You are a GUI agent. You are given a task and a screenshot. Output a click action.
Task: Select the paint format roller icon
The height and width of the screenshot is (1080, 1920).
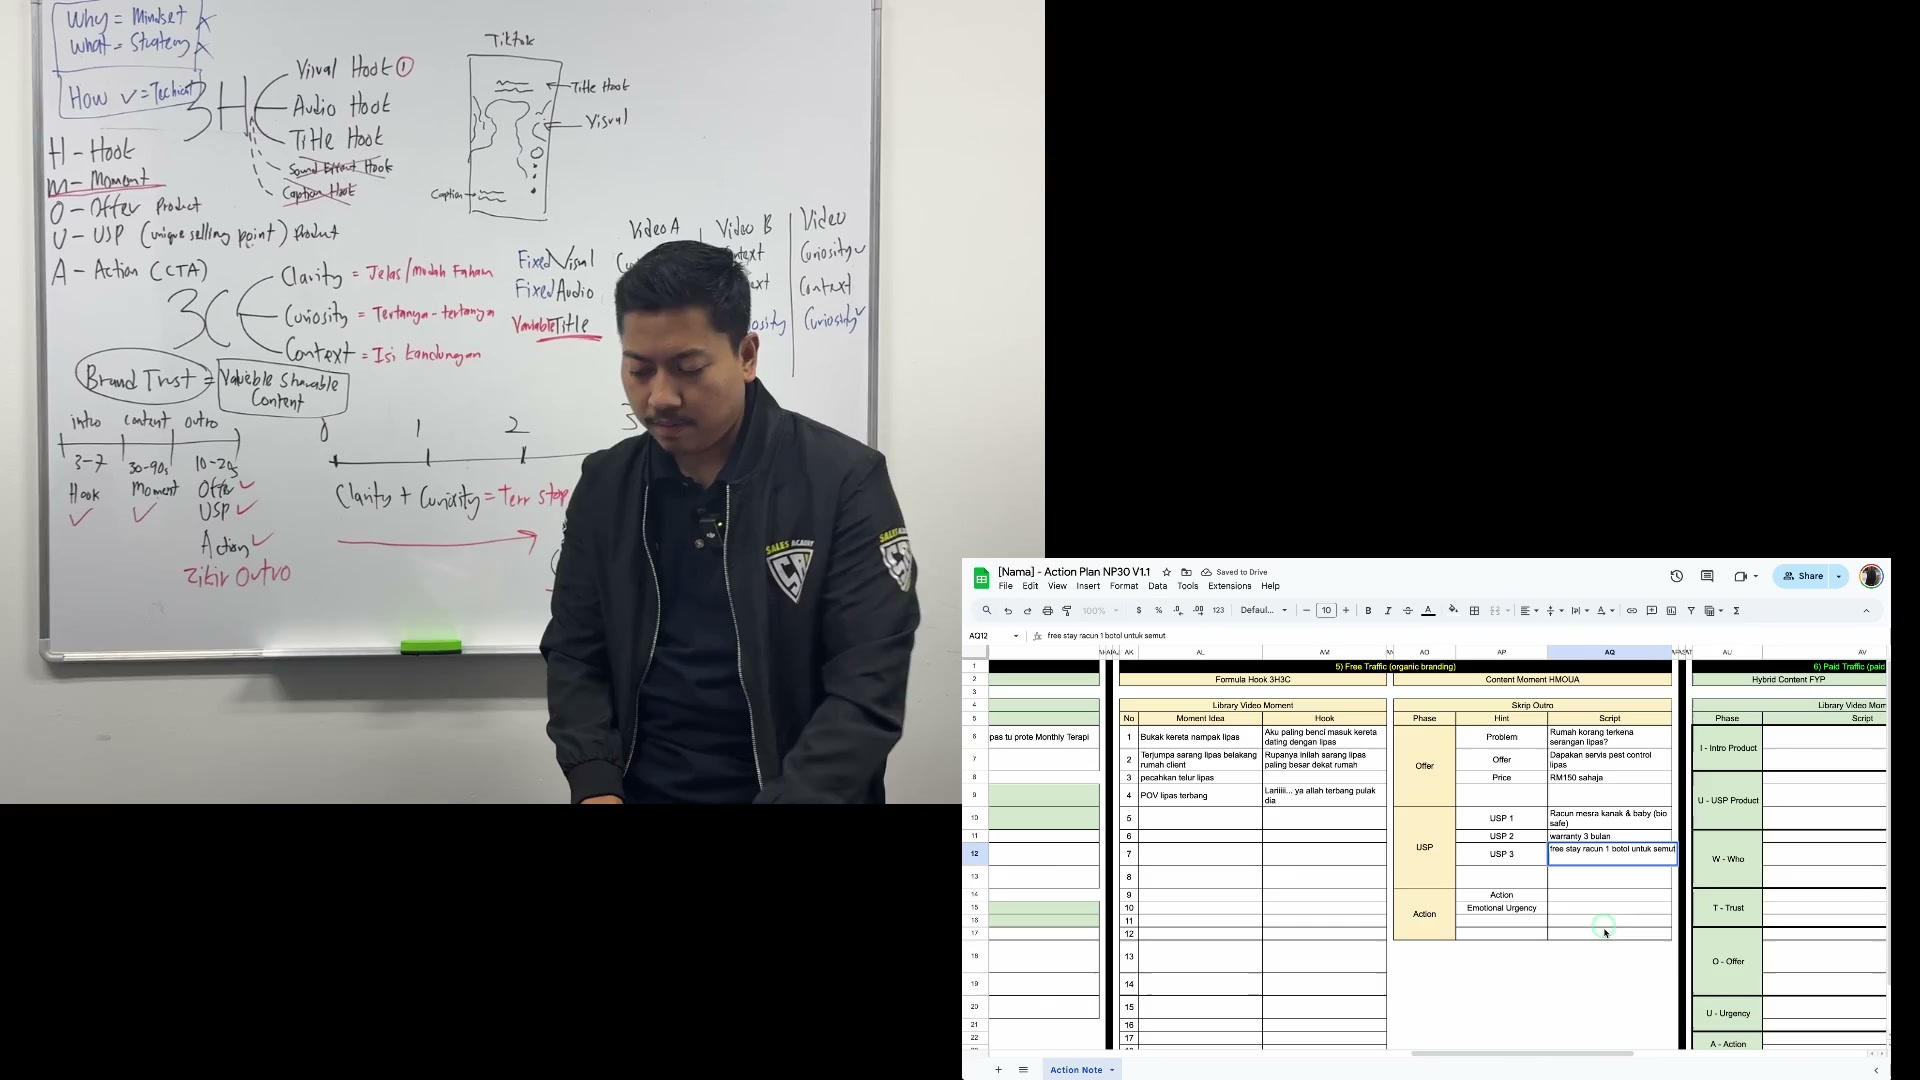click(1067, 611)
